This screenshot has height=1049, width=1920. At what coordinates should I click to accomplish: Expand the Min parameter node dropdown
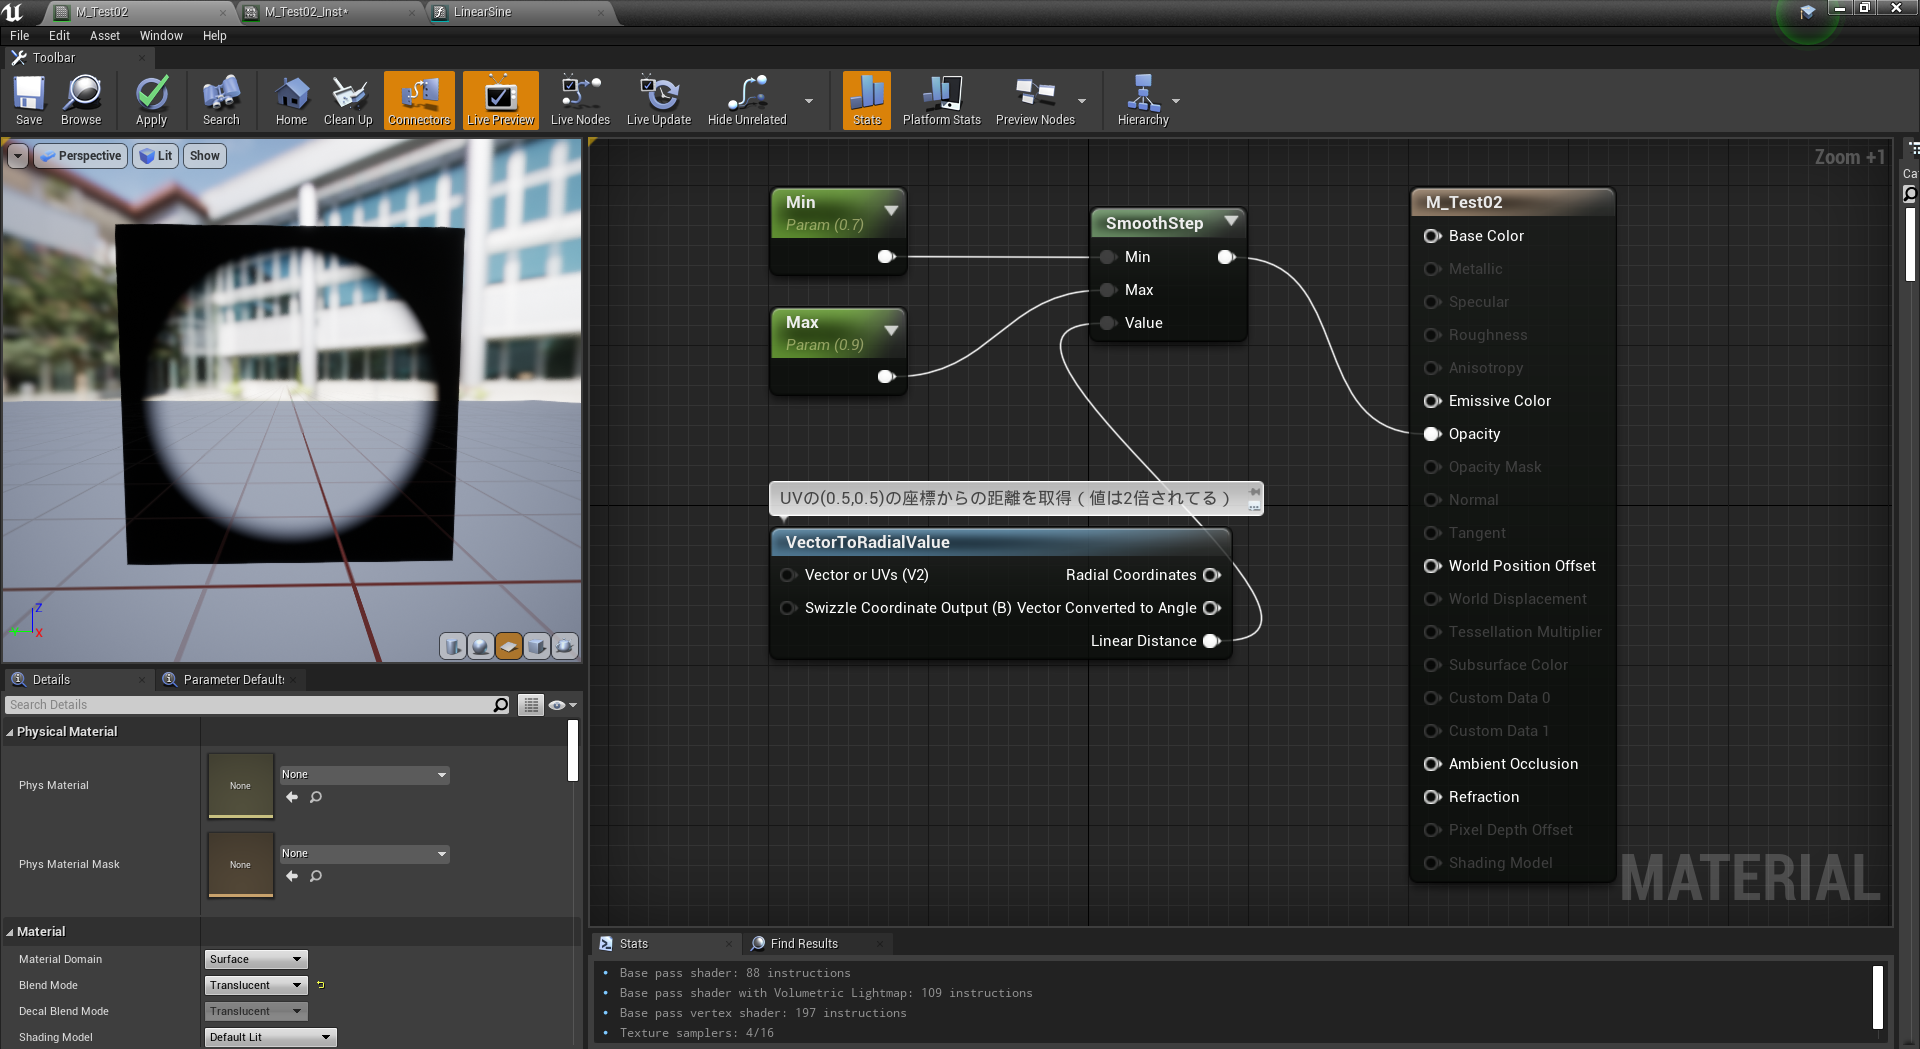pyautogui.click(x=891, y=211)
